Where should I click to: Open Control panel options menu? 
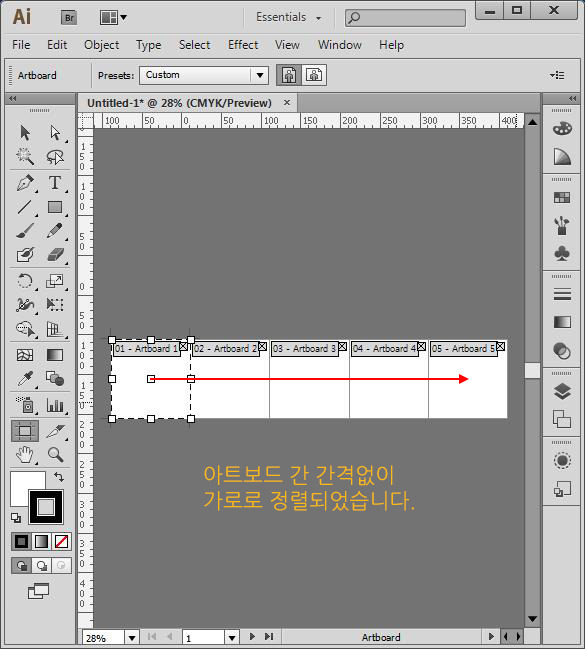click(x=557, y=75)
